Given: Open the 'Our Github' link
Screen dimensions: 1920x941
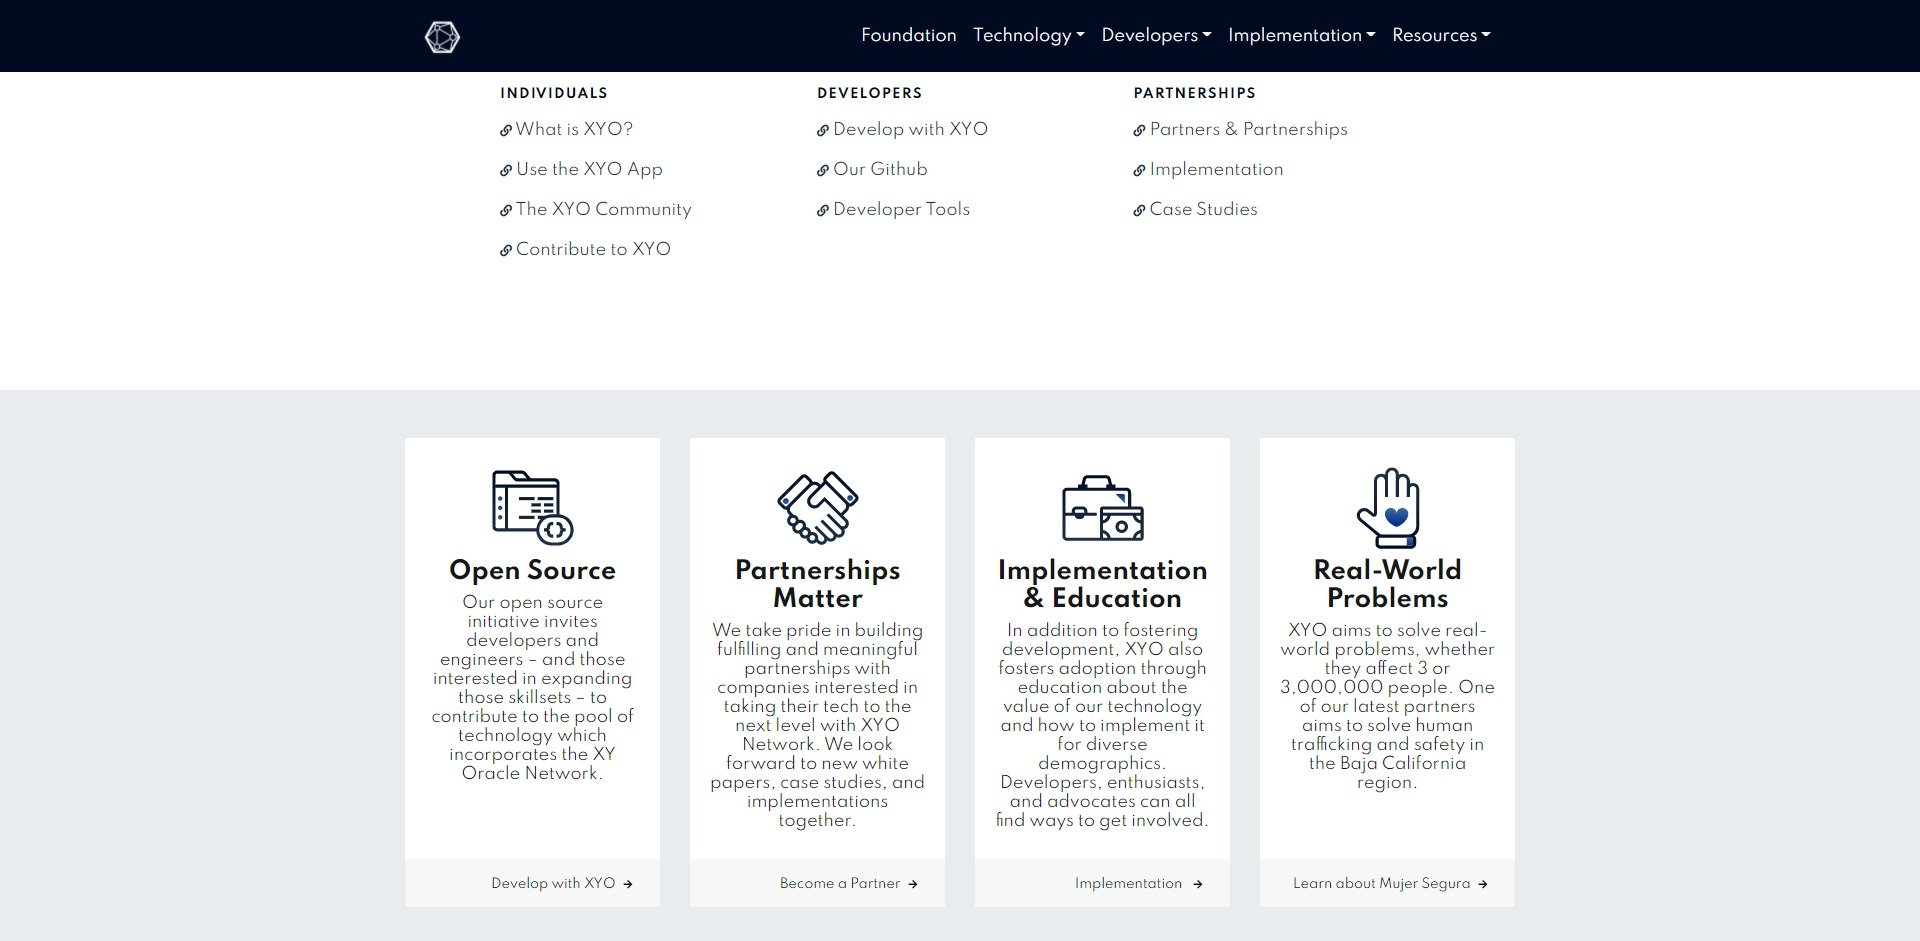Looking at the screenshot, I should click(x=872, y=169).
